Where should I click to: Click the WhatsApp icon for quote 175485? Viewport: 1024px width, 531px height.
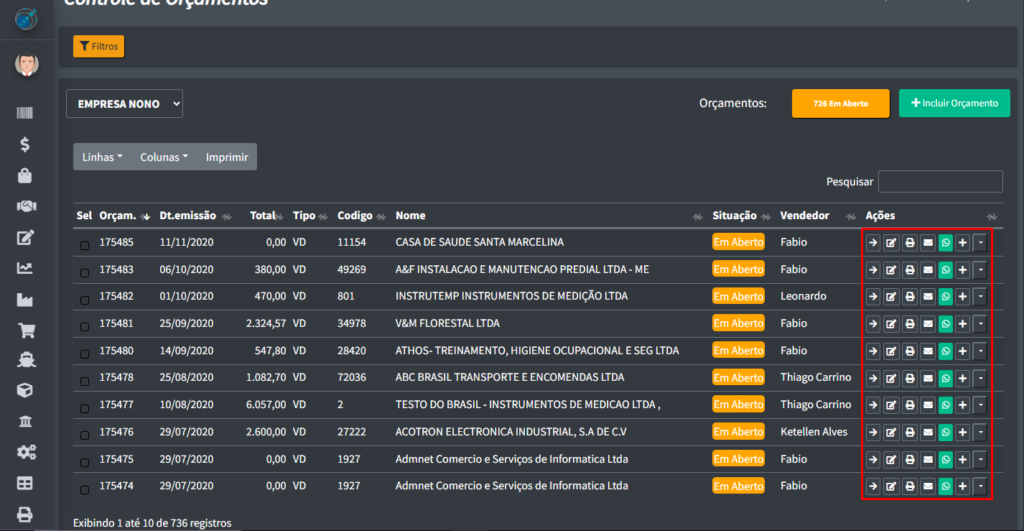point(945,242)
